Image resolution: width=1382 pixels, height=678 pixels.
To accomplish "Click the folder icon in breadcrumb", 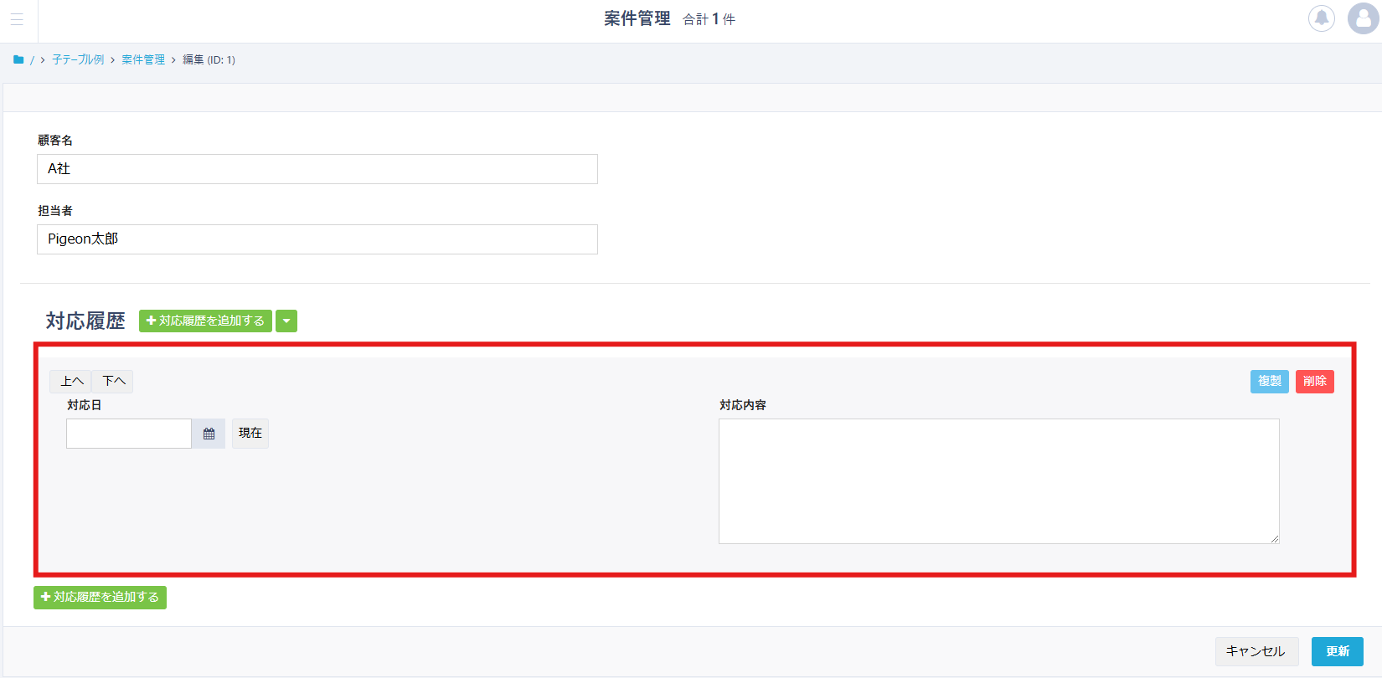I will tap(18, 60).
